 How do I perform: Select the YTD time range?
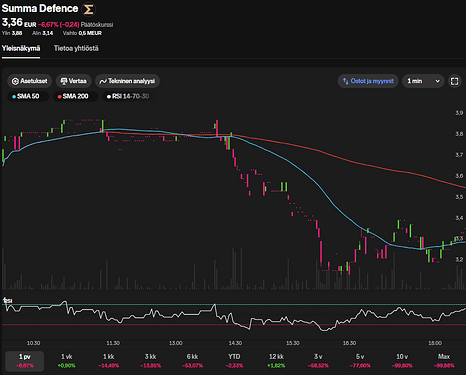[234, 361]
